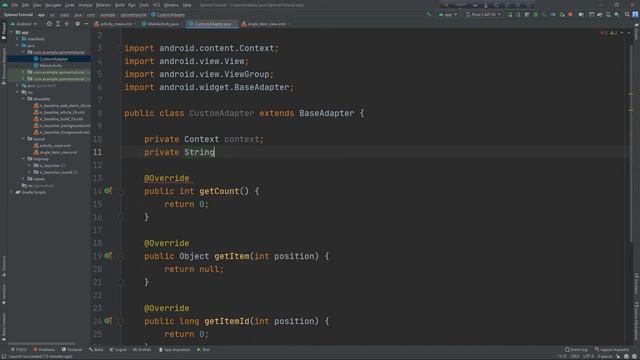Expand the manifests folder
640x360 pixels.
click(x=18, y=39)
